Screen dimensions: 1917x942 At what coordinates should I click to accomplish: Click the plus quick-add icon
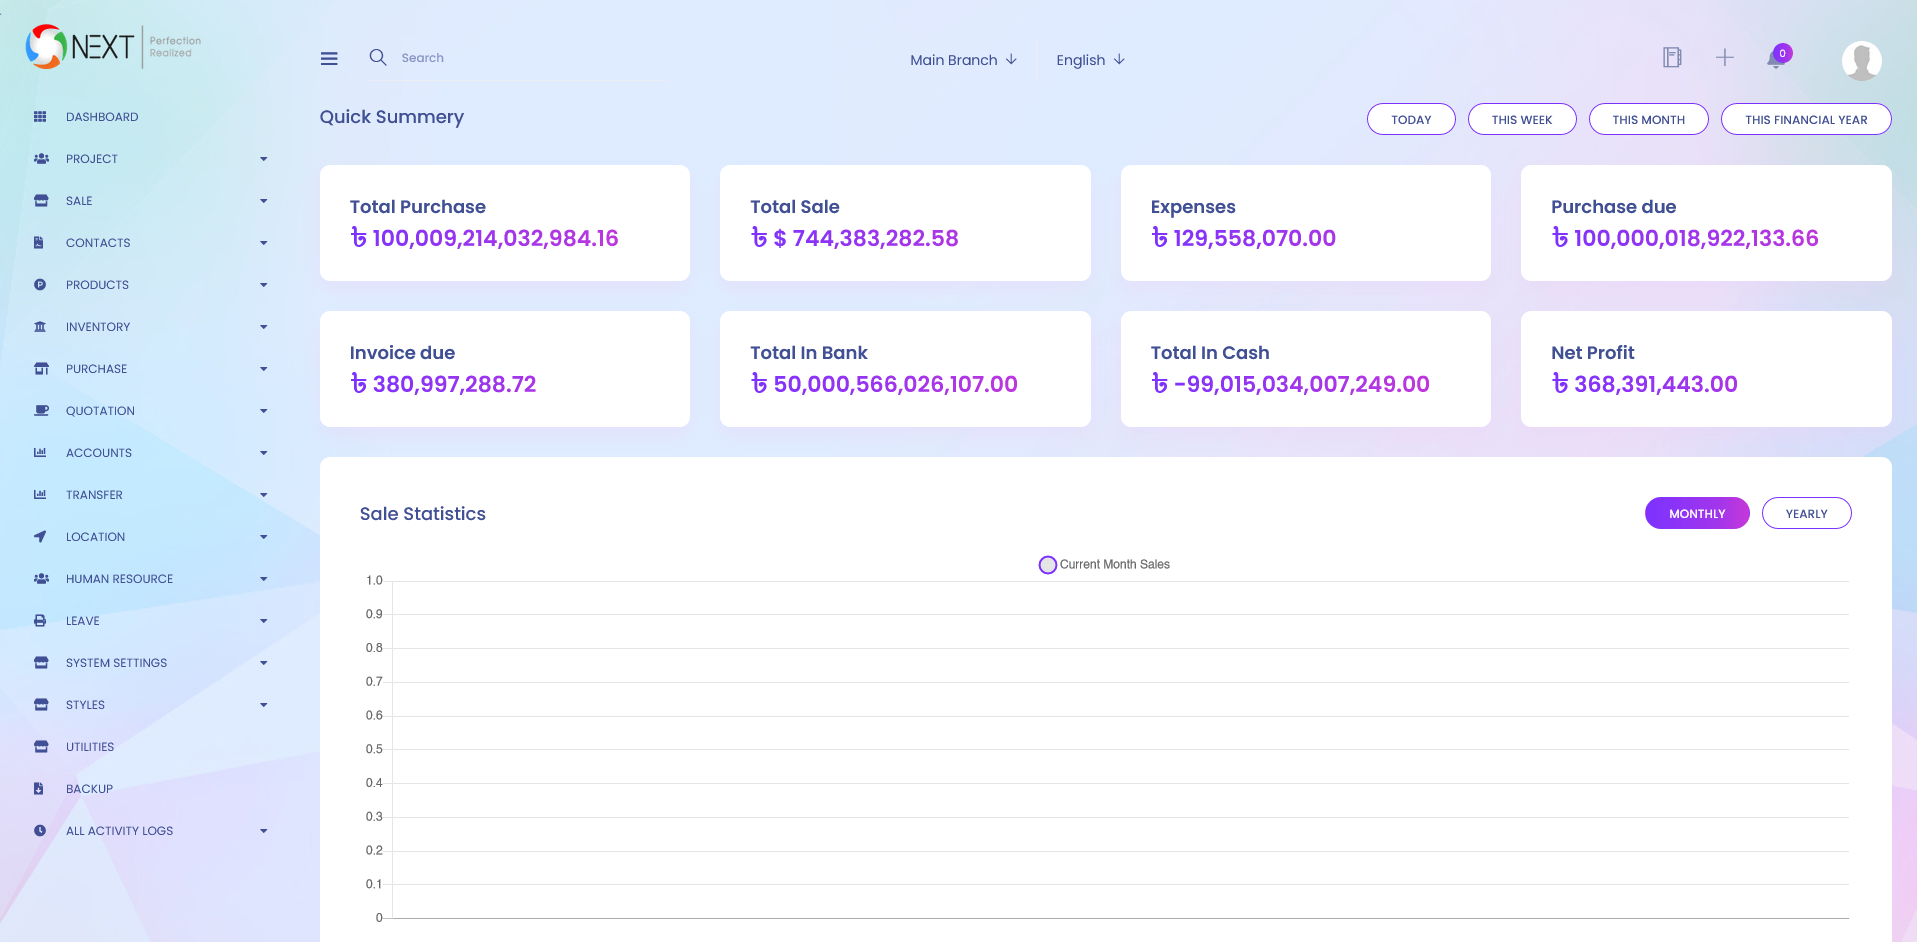click(x=1724, y=58)
